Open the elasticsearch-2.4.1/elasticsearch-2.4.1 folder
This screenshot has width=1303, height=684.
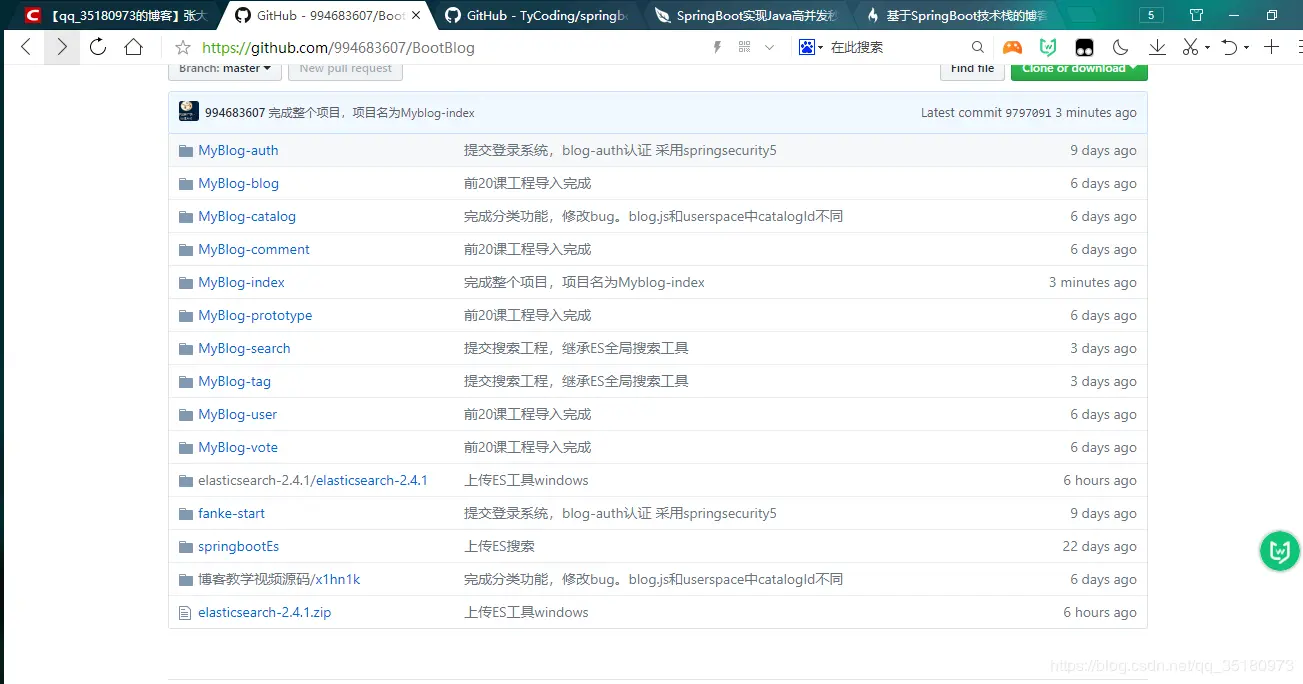click(313, 480)
